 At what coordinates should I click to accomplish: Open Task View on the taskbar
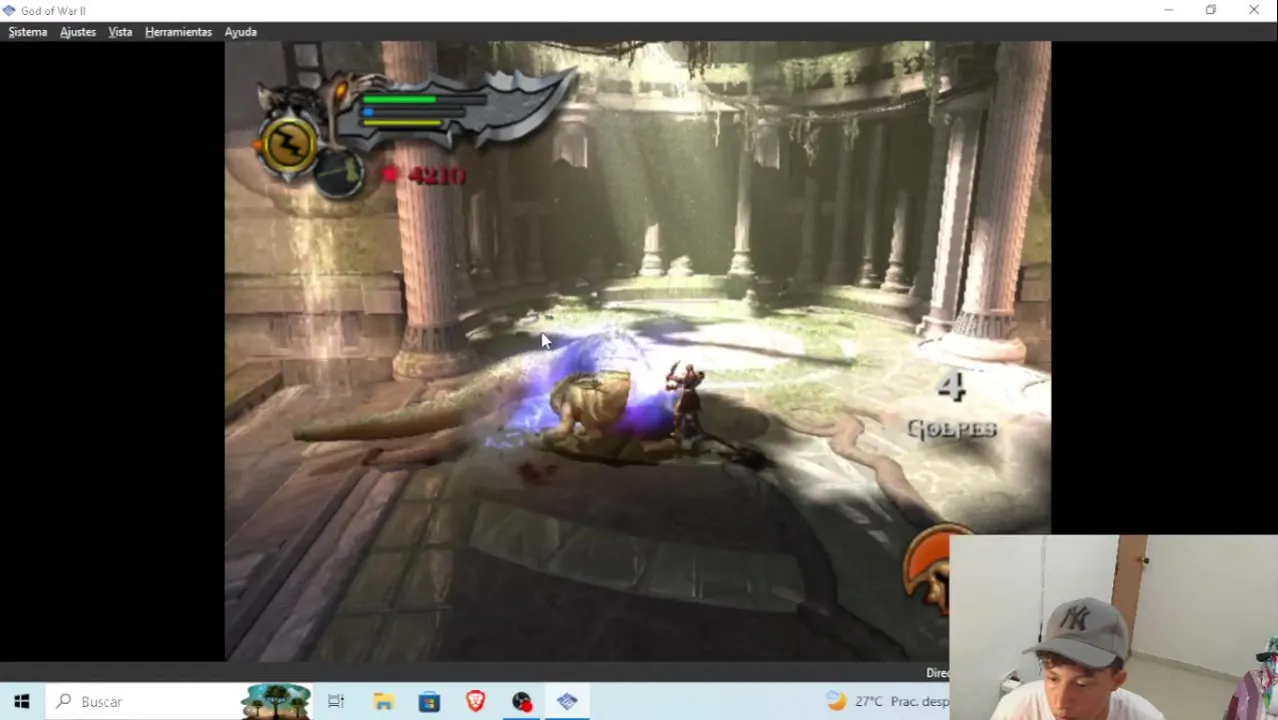pos(336,701)
